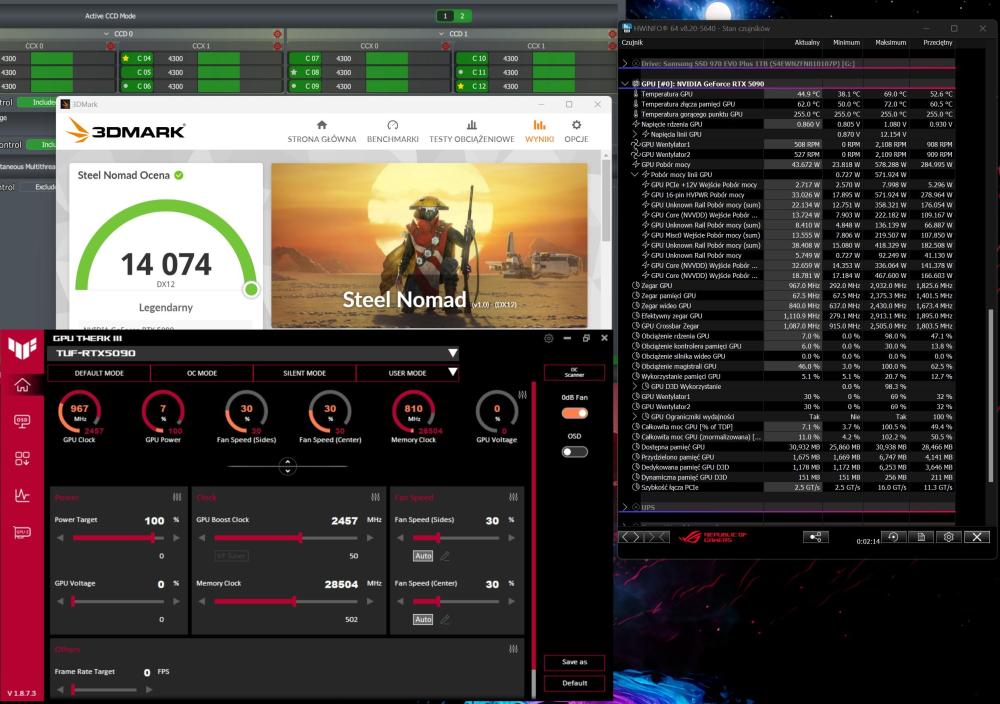Click the gauge row customize icon
Image resolution: width=1000 pixels, height=704 pixels.
tap(522, 395)
